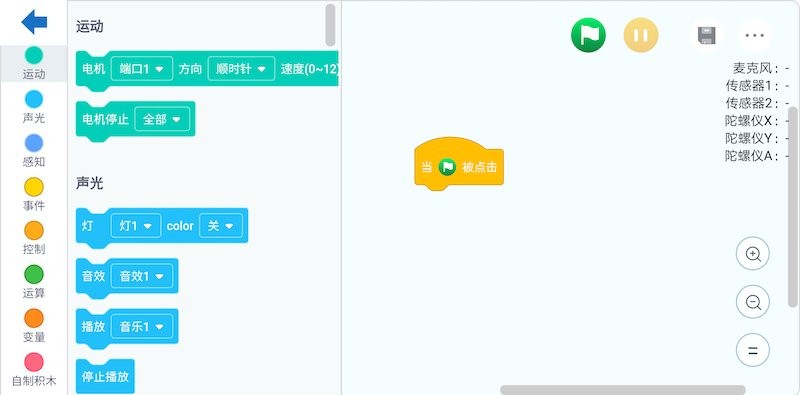Zoom out of the workspace
Viewport: 800px width, 395px height.
point(753,302)
